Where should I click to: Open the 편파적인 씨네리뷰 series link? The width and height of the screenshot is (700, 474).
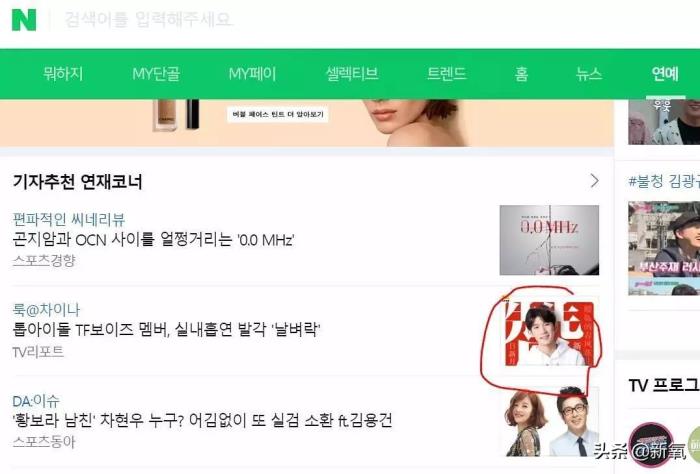pyautogui.click(x=69, y=219)
